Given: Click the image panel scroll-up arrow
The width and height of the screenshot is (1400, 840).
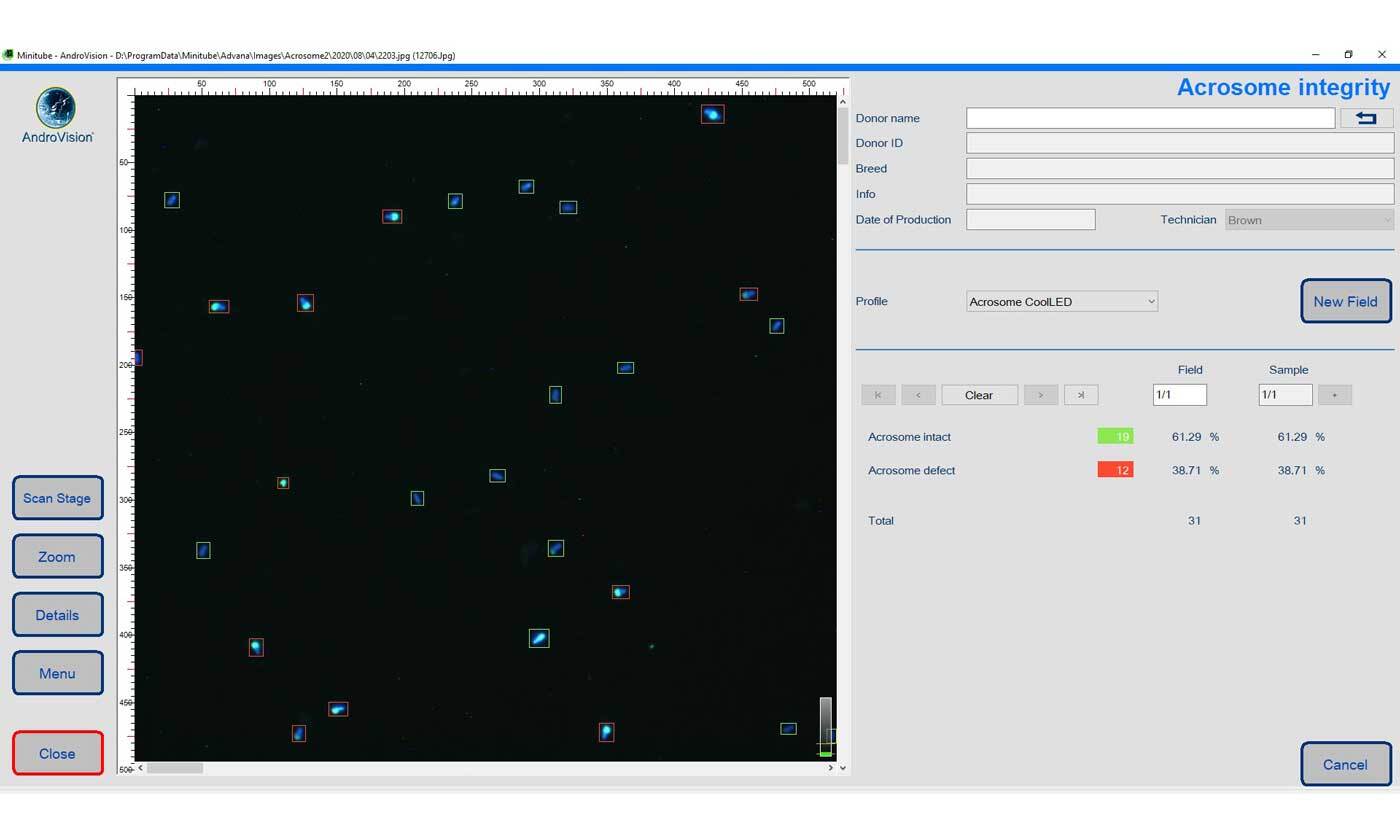Looking at the screenshot, I should [843, 102].
